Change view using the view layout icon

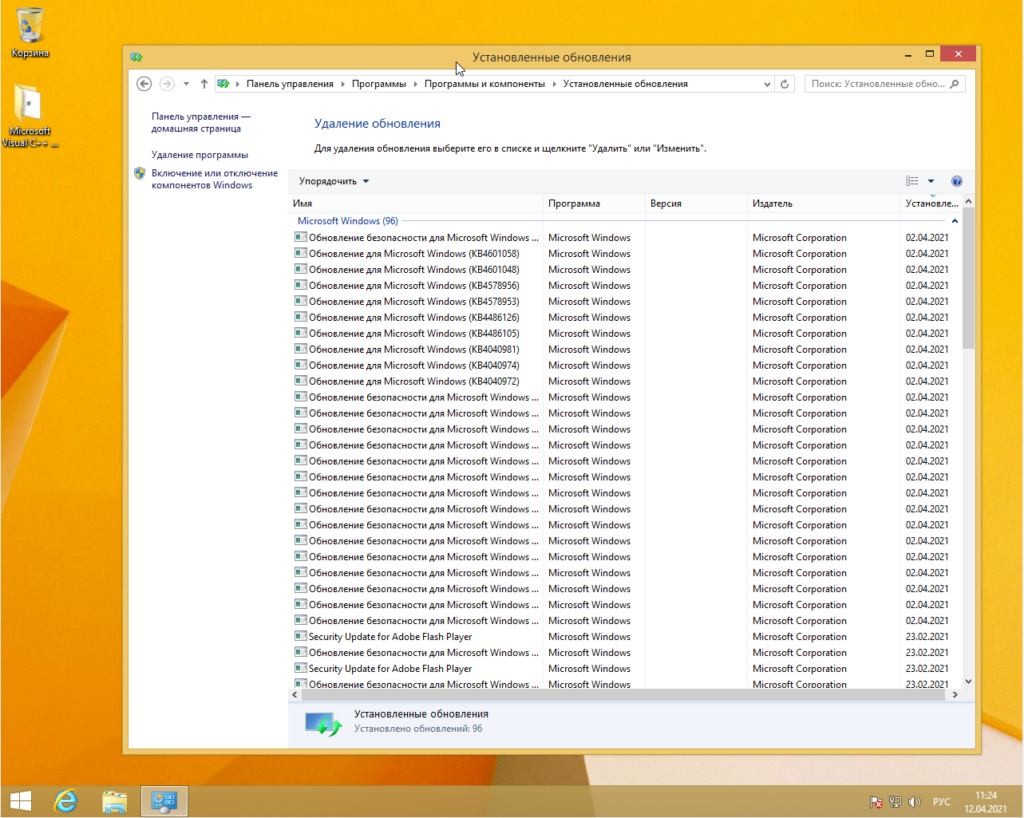point(912,181)
